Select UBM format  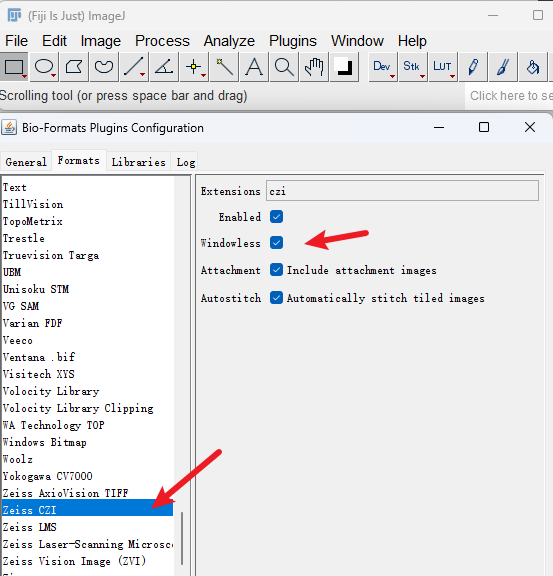click(x=87, y=272)
